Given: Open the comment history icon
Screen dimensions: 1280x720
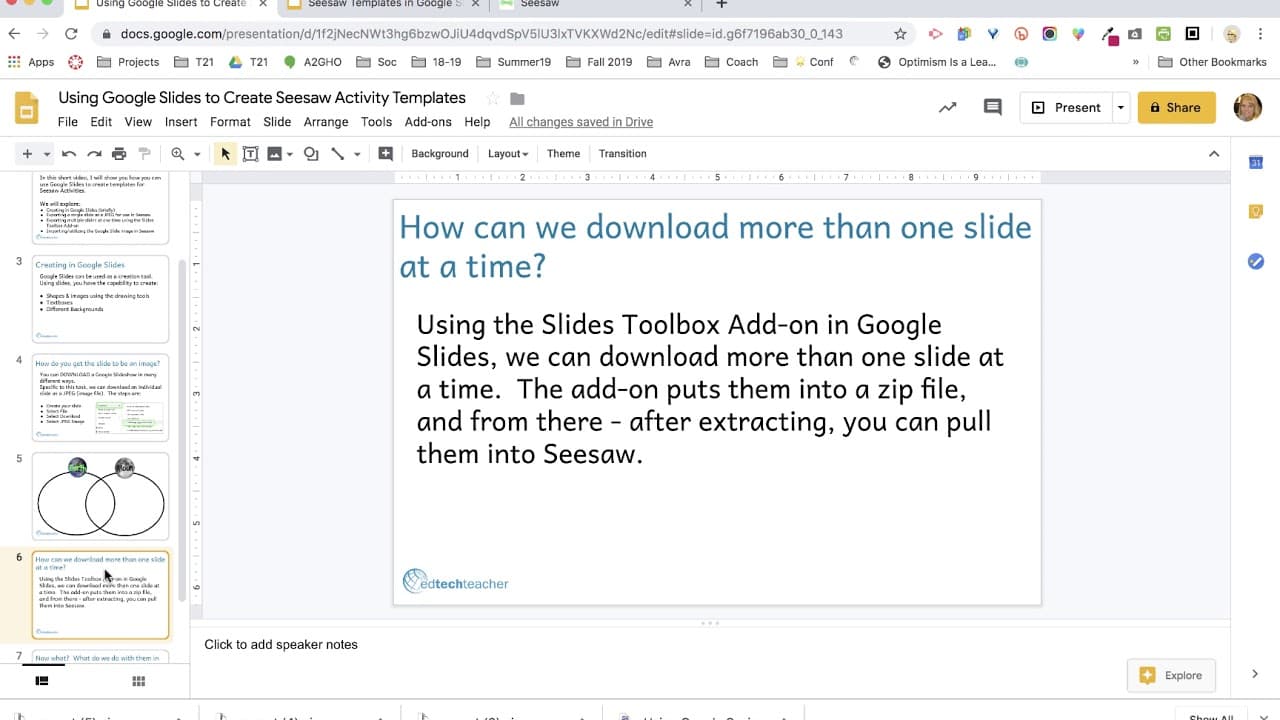Looking at the screenshot, I should point(992,107).
